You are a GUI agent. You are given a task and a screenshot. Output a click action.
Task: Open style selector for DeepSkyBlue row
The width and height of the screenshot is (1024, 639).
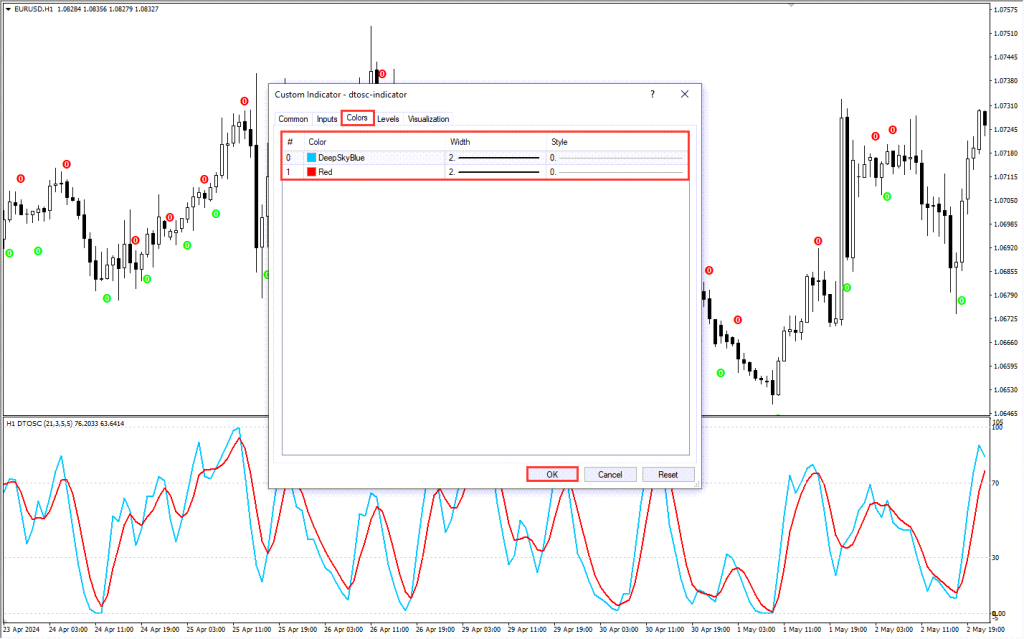point(617,157)
